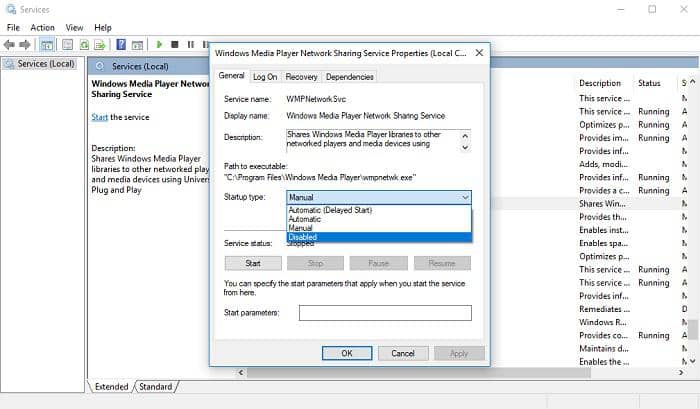The height and width of the screenshot is (409, 700).
Task: Switch to the Dependencies tab
Action: (350, 77)
